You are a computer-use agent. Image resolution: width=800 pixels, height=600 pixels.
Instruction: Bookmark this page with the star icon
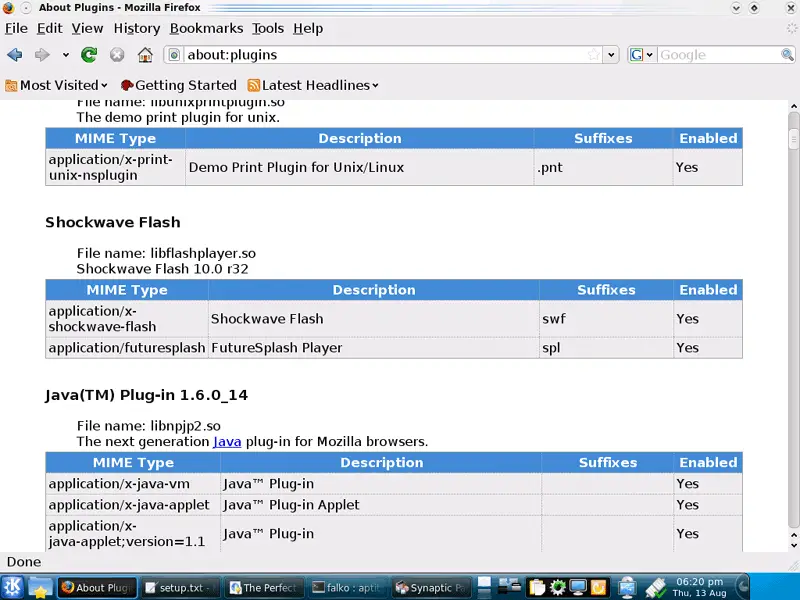click(x=593, y=55)
